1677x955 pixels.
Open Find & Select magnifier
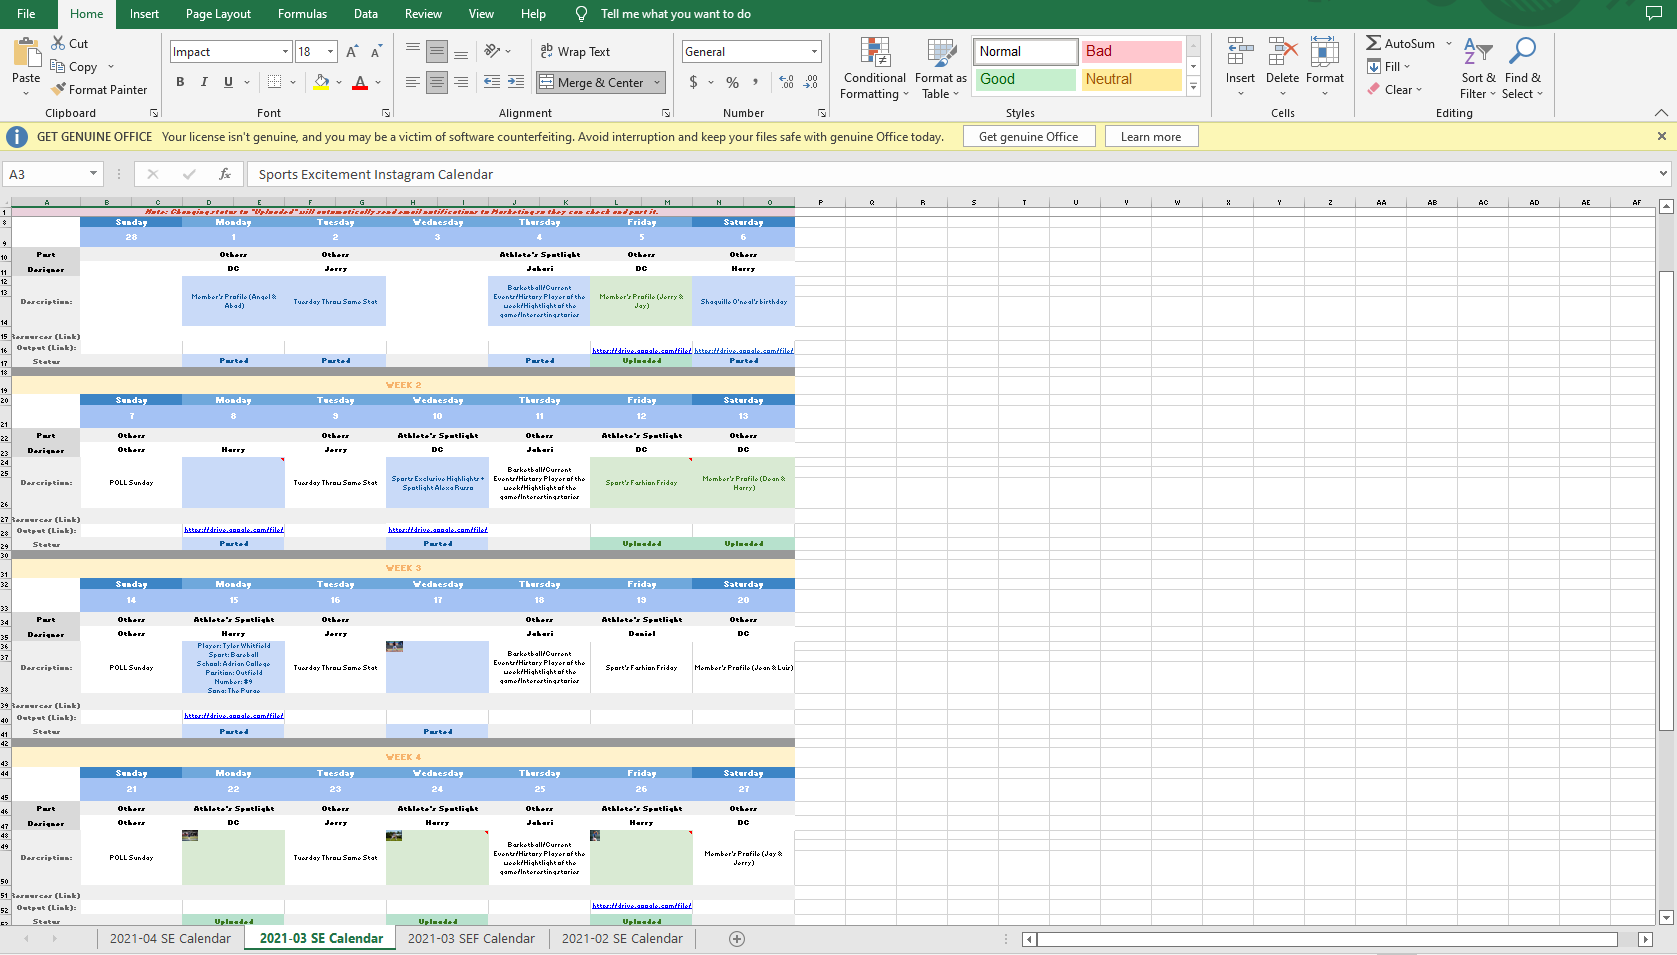coord(1522,69)
